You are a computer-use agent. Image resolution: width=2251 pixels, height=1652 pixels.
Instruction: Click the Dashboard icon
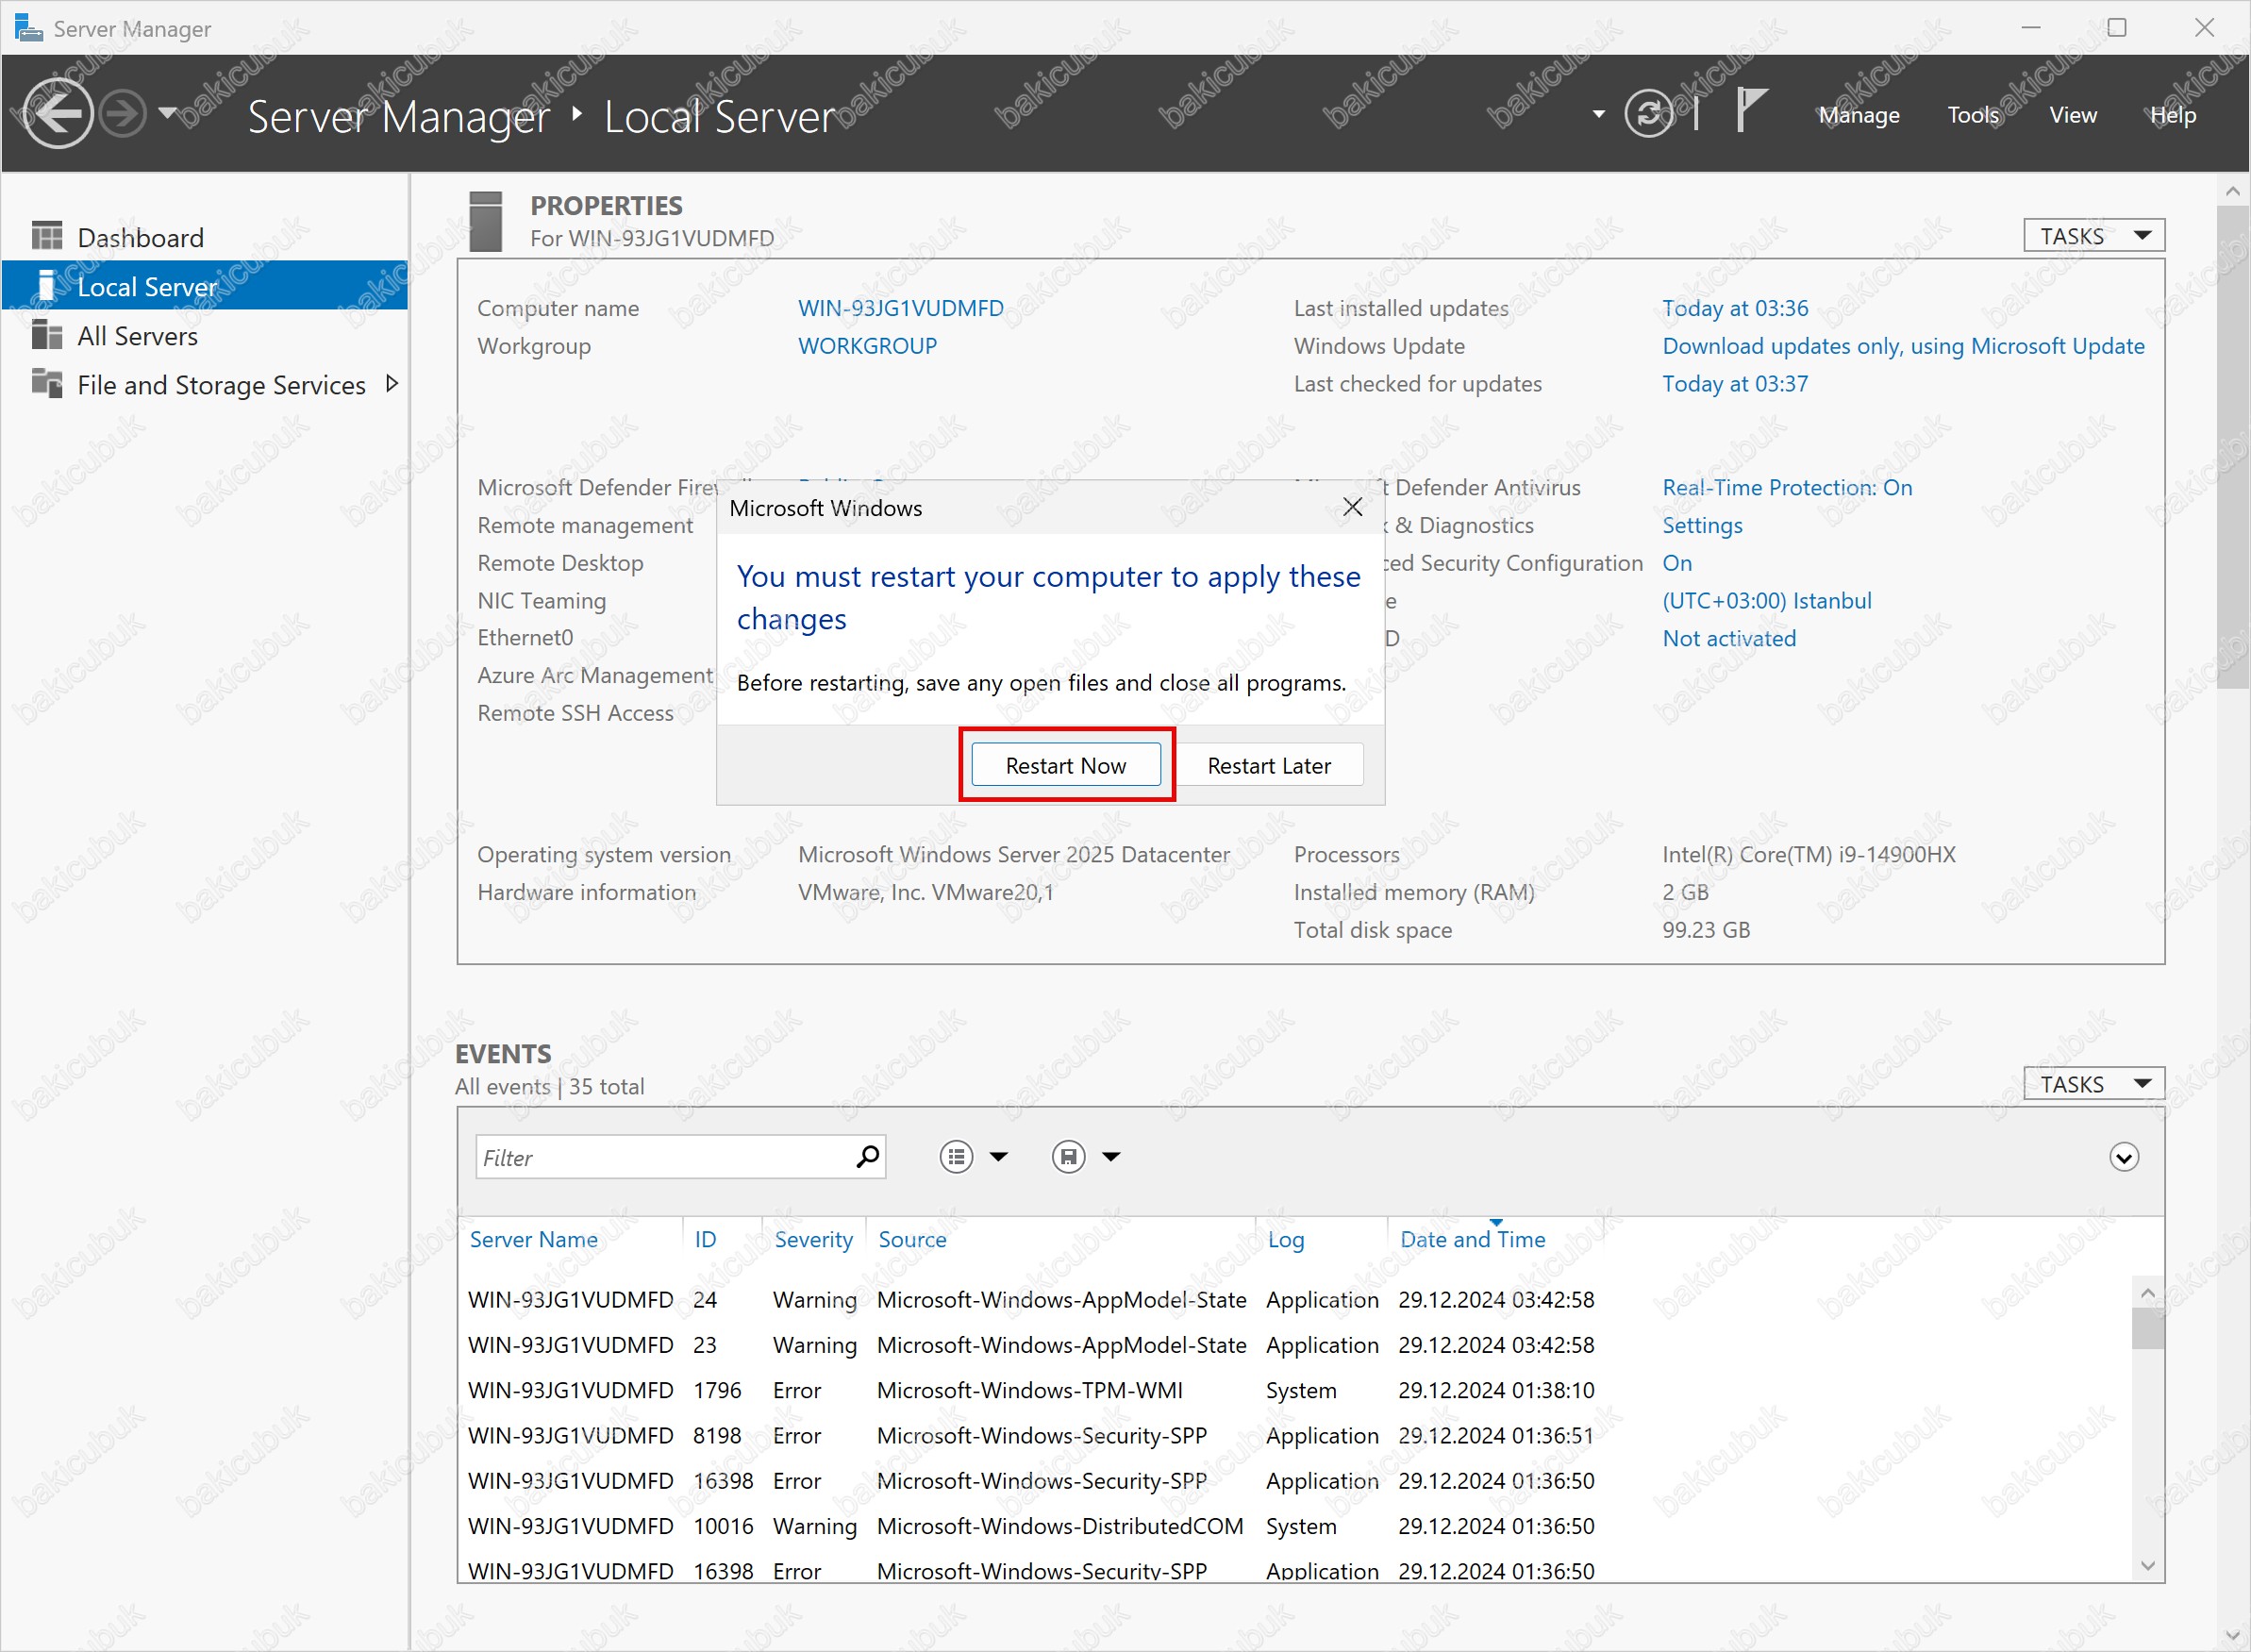[47, 236]
